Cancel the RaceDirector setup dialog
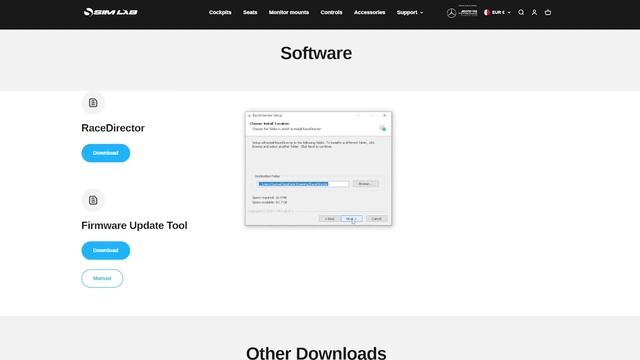Screen dimensions: 640x360 click(376, 219)
